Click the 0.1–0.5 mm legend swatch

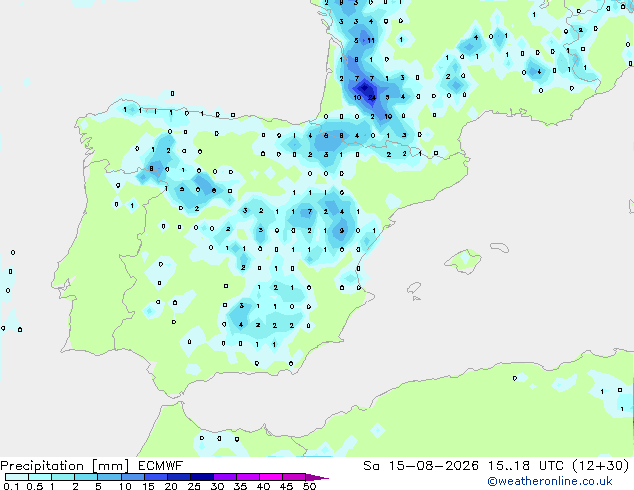tap(17, 477)
